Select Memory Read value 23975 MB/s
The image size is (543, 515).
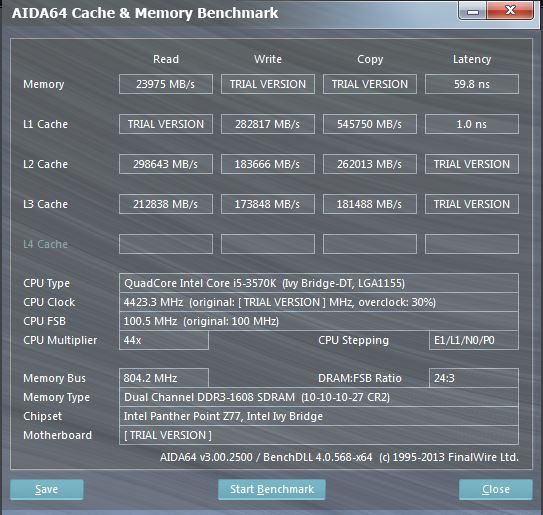(x=166, y=84)
